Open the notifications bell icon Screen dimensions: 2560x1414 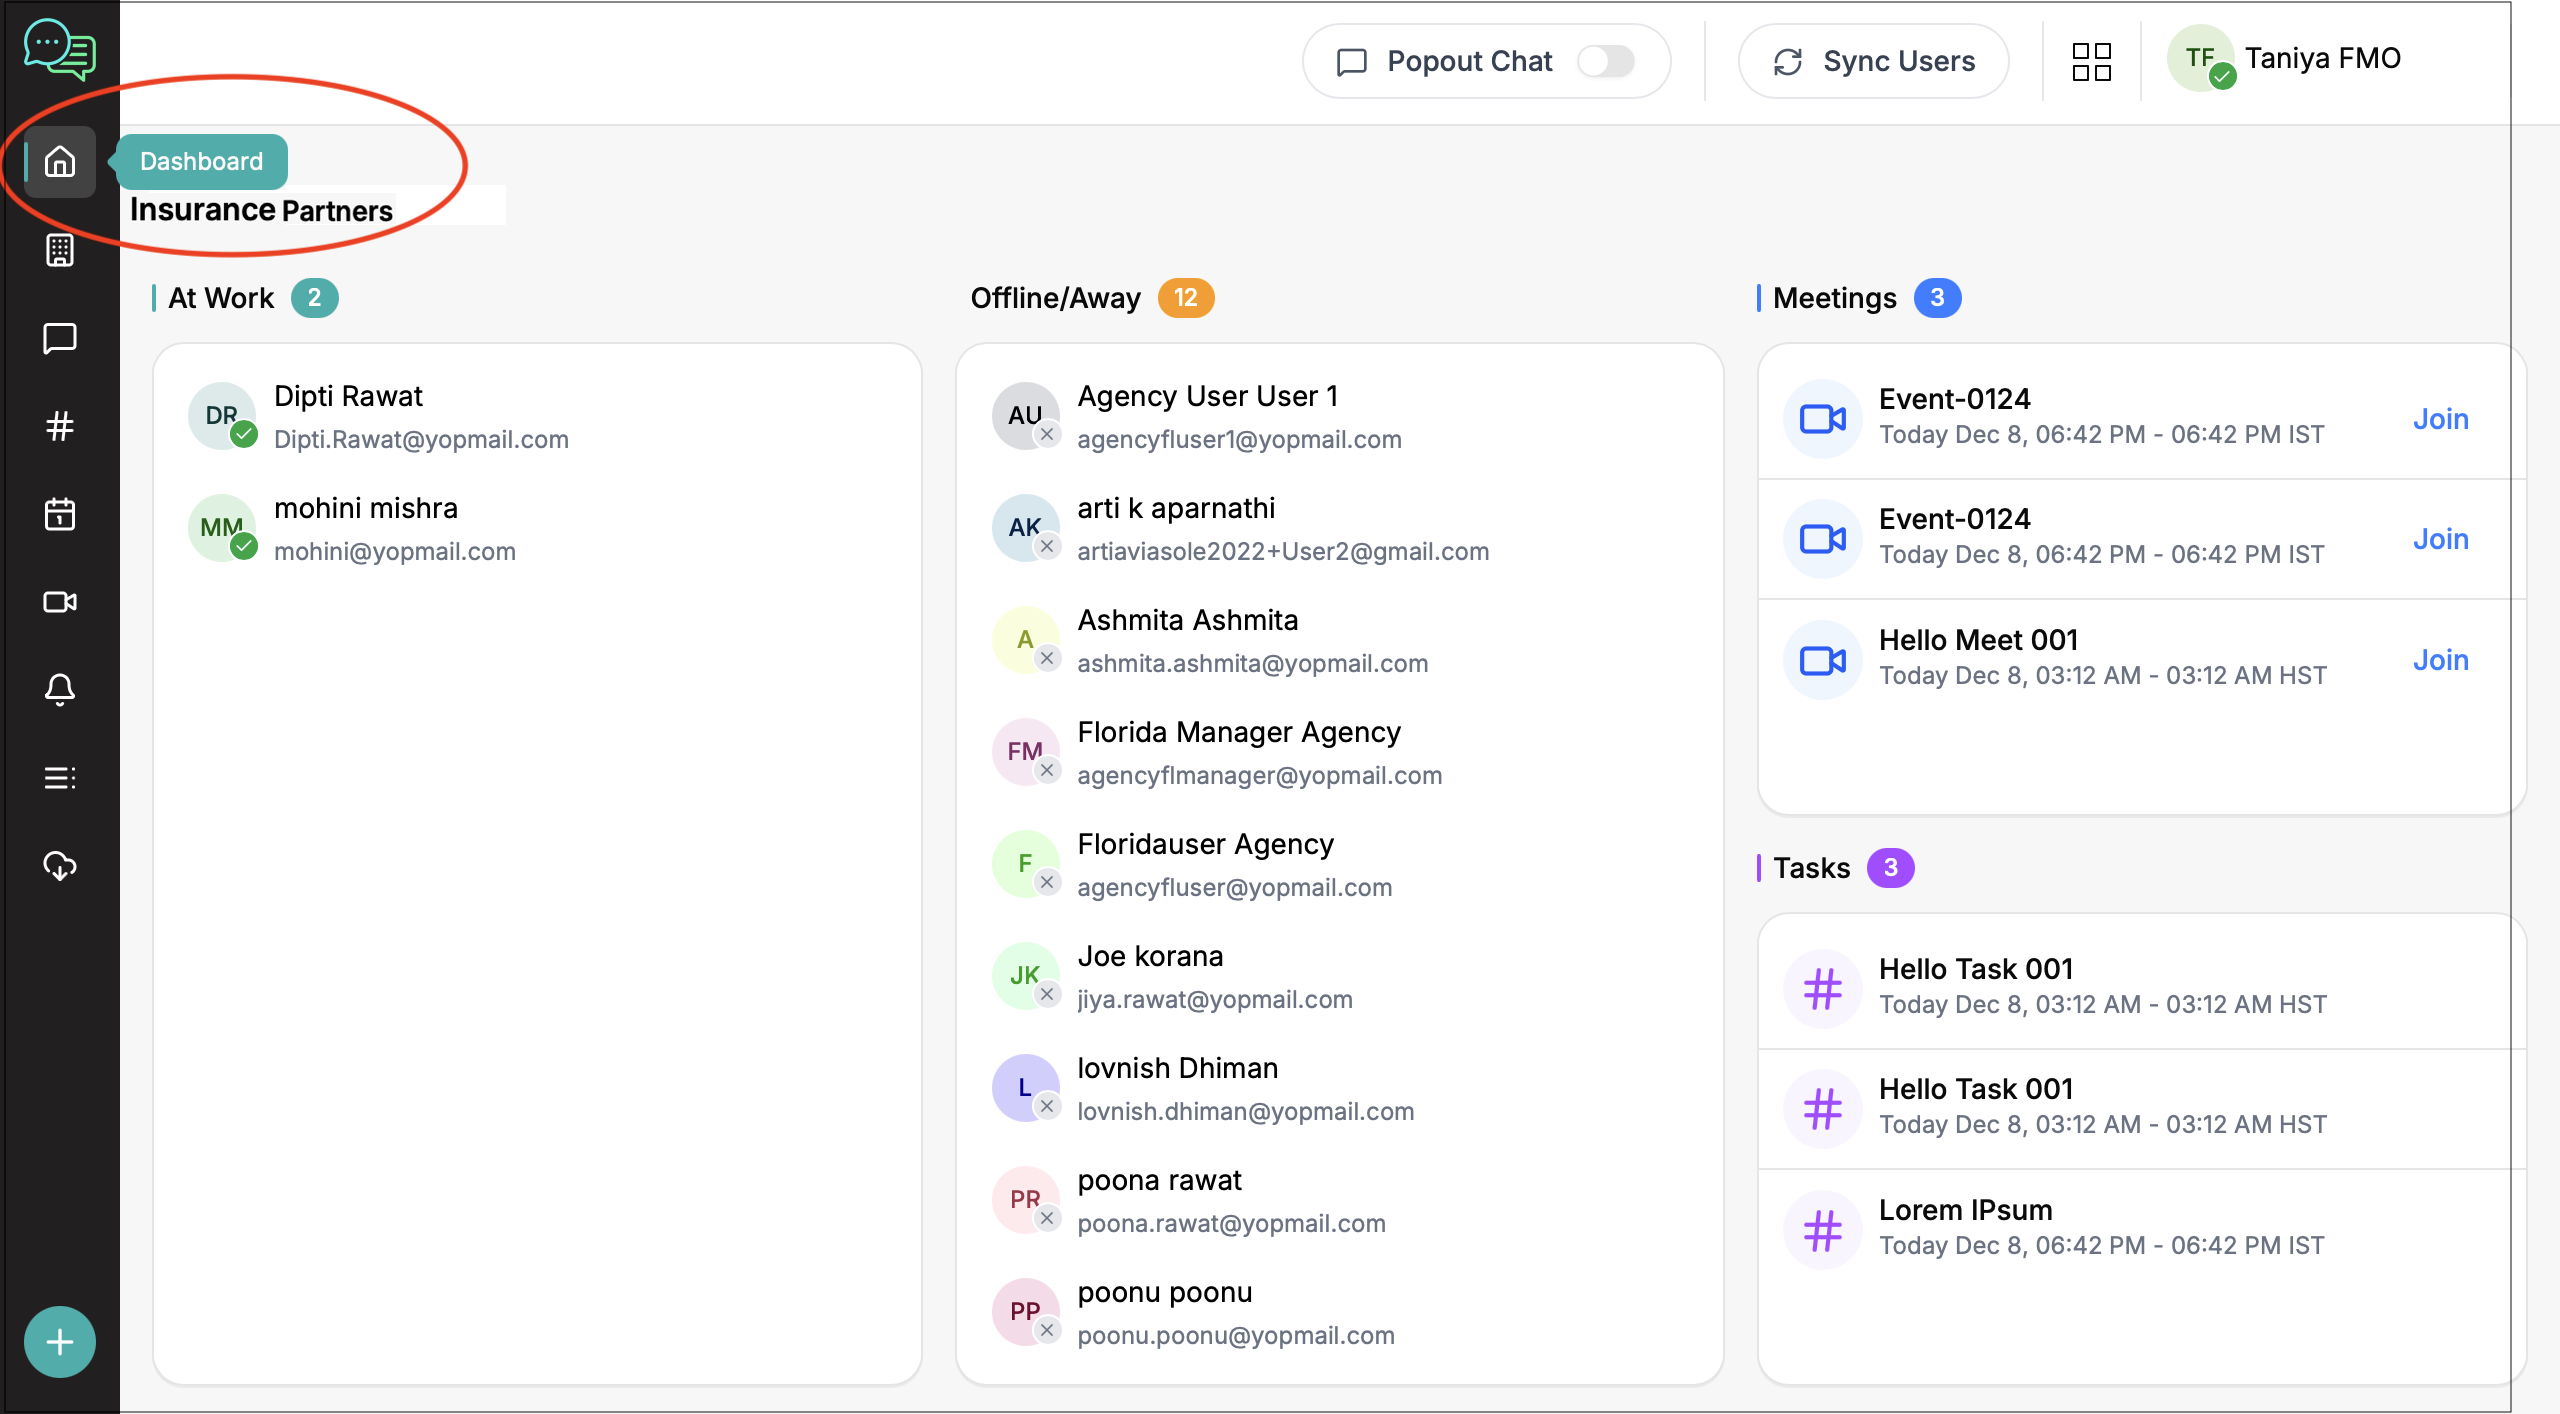point(60,690)
